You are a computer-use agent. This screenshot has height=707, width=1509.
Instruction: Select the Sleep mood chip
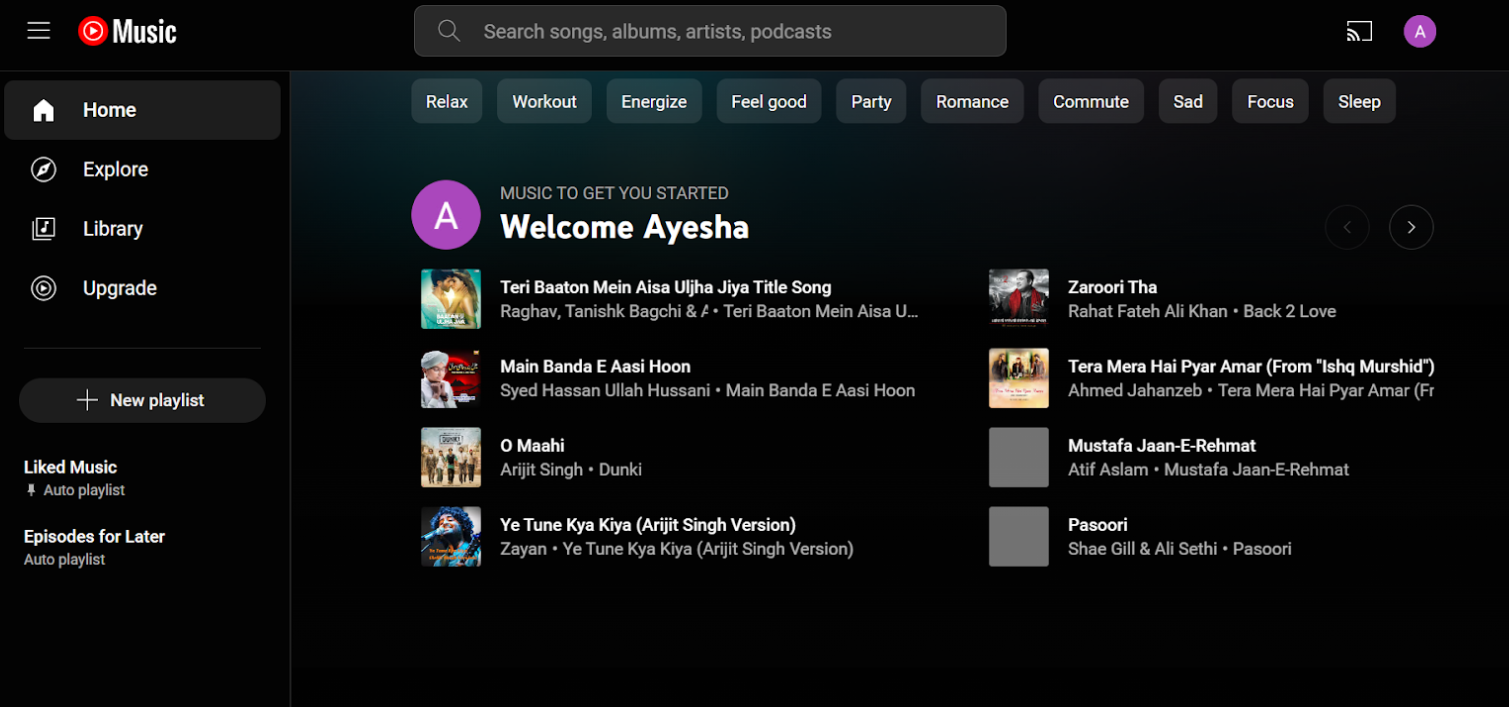[x=1359, y=102]
